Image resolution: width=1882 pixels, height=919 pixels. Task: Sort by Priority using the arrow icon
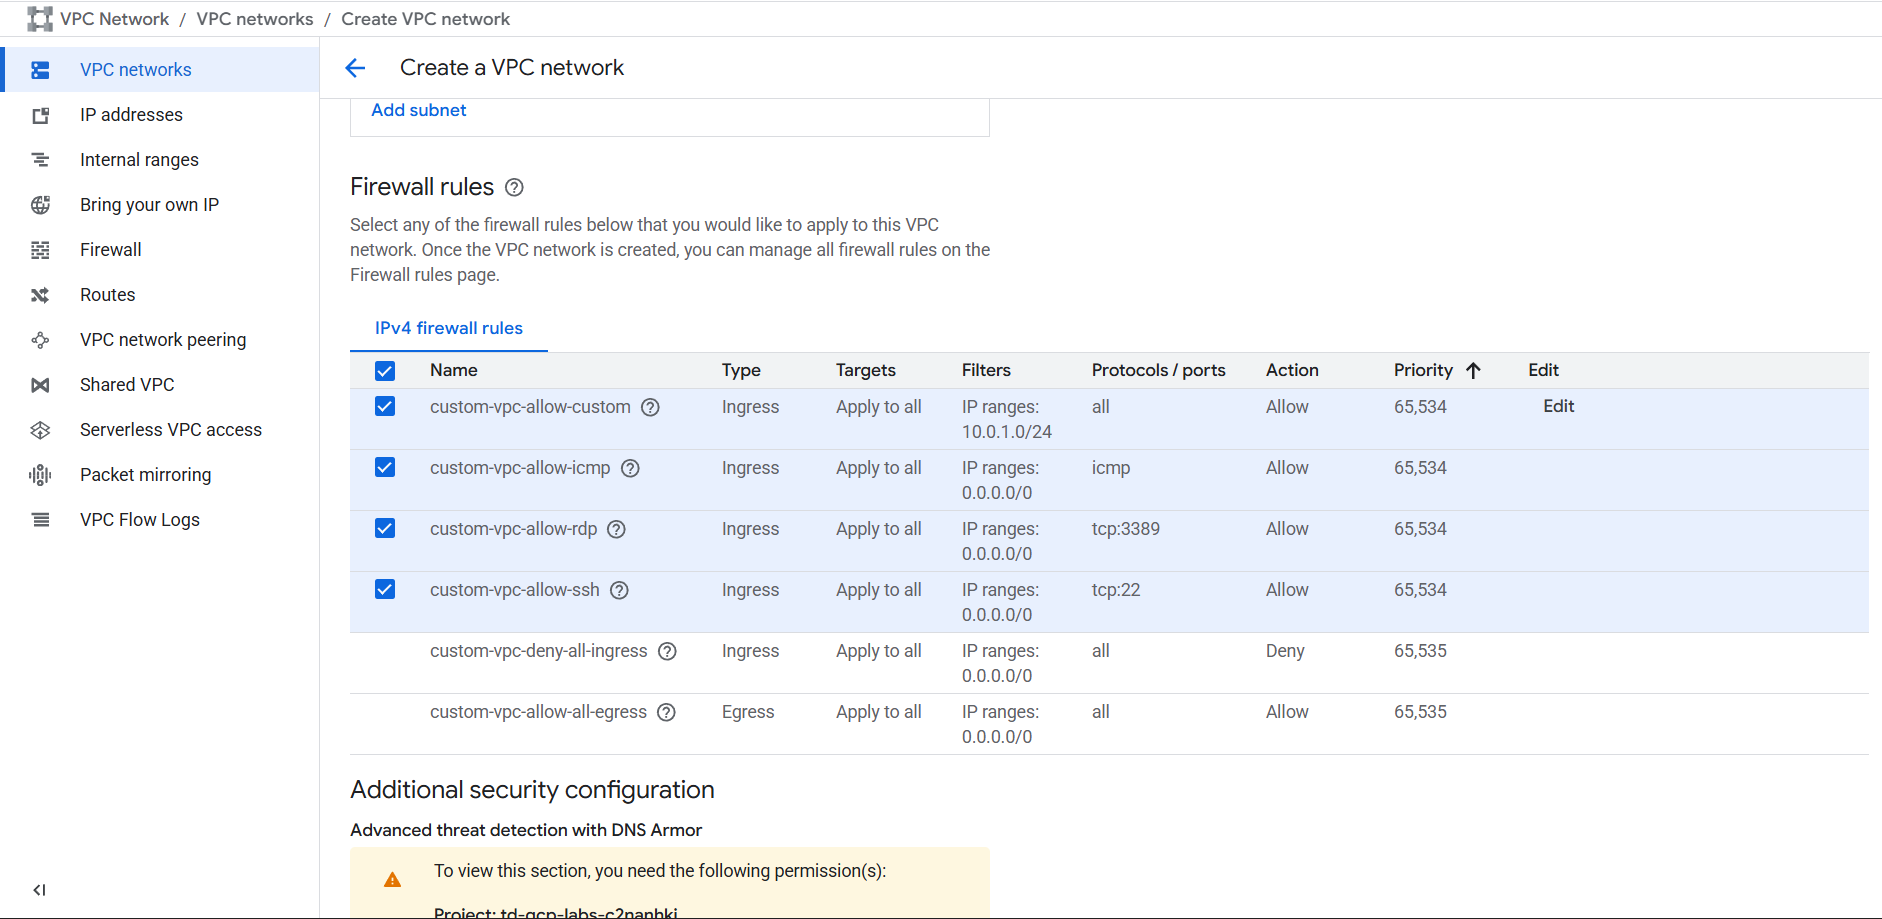point(1473,371)
